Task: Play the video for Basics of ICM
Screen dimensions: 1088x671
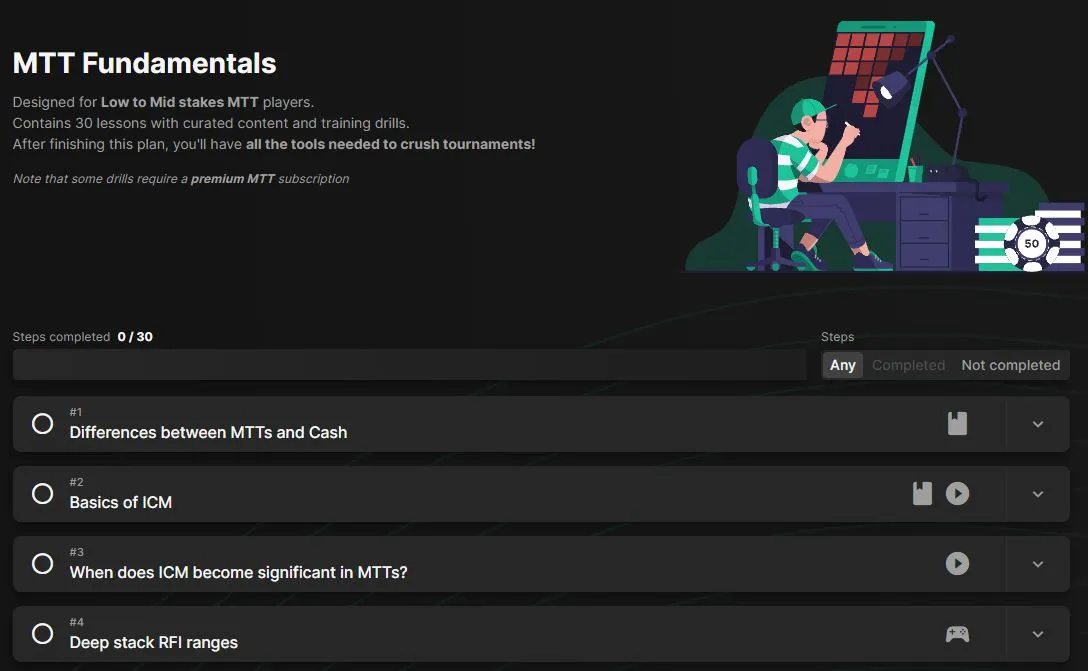Action: coord(958,493)
